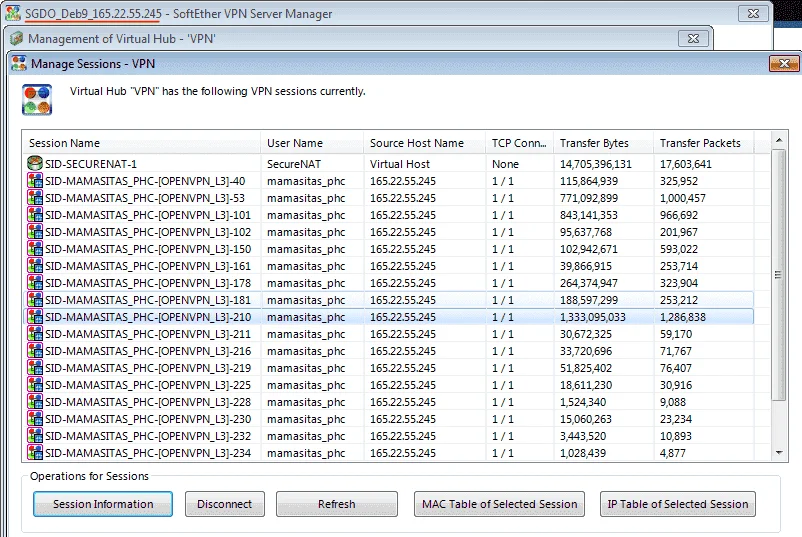Sort by Source Host Name column header
The height and width of the screenshot is (537, 802).
[x=425, y=143]
